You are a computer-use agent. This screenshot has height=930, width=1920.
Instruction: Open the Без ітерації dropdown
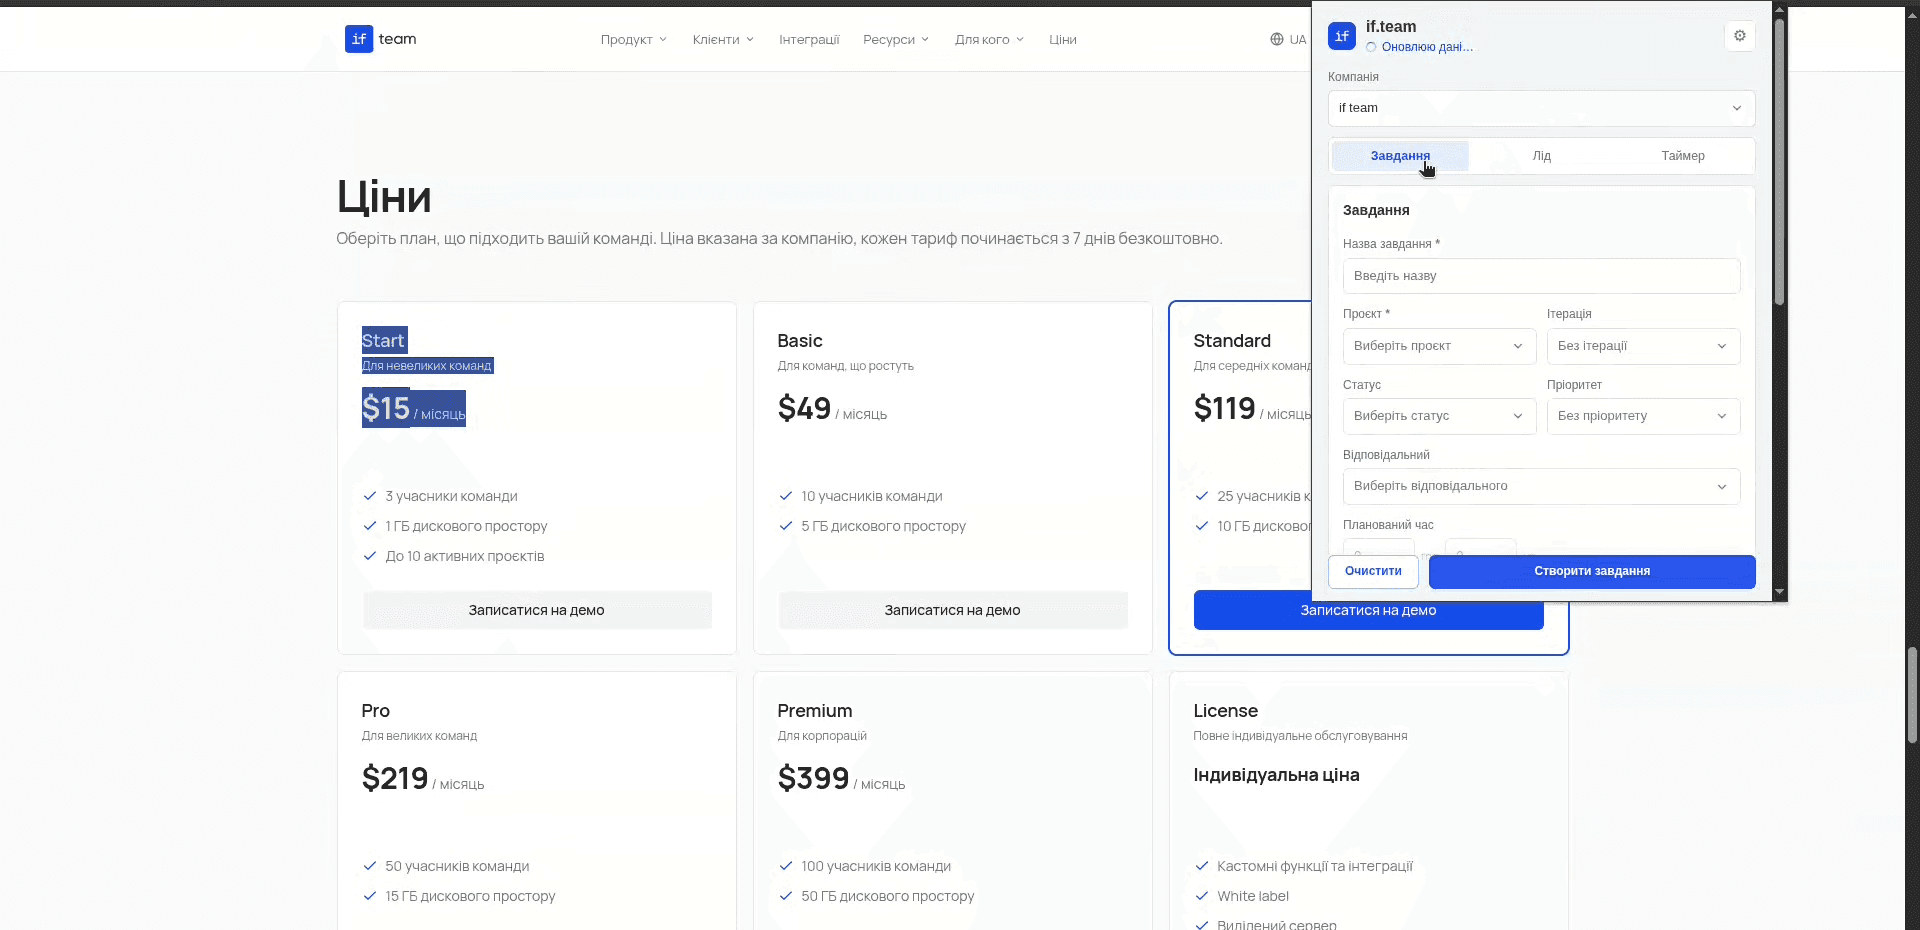pos(1643,346)
